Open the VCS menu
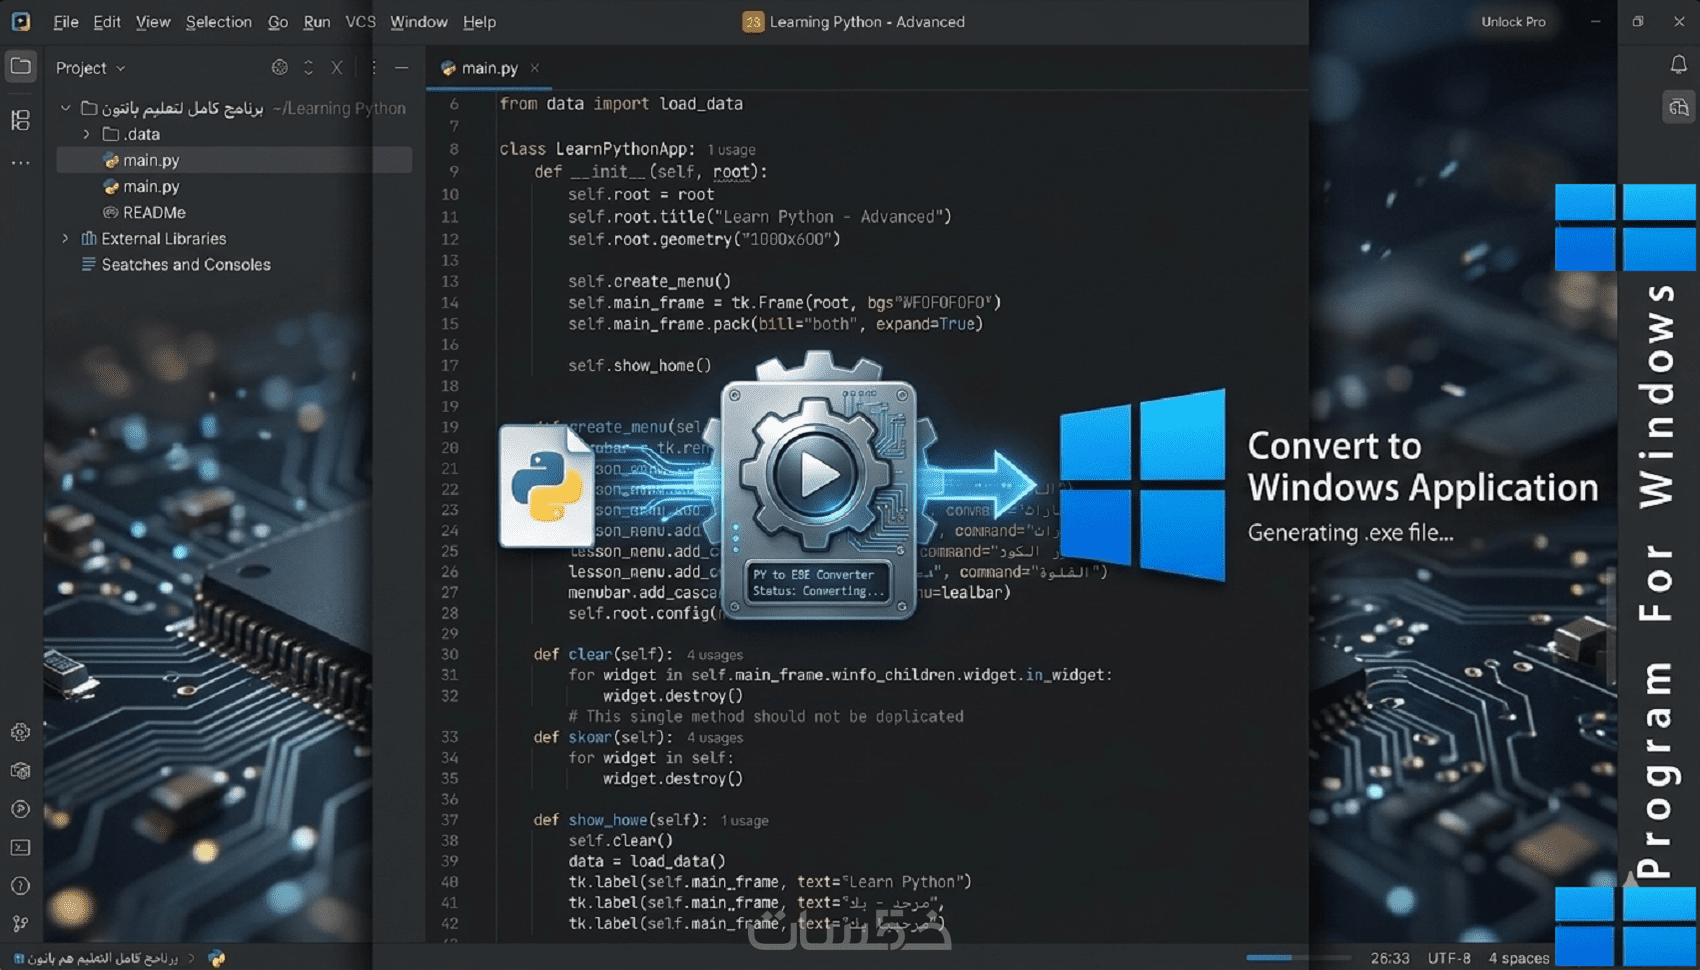The width and height of the screenshot is (1700, 970). tap(360, 22)
